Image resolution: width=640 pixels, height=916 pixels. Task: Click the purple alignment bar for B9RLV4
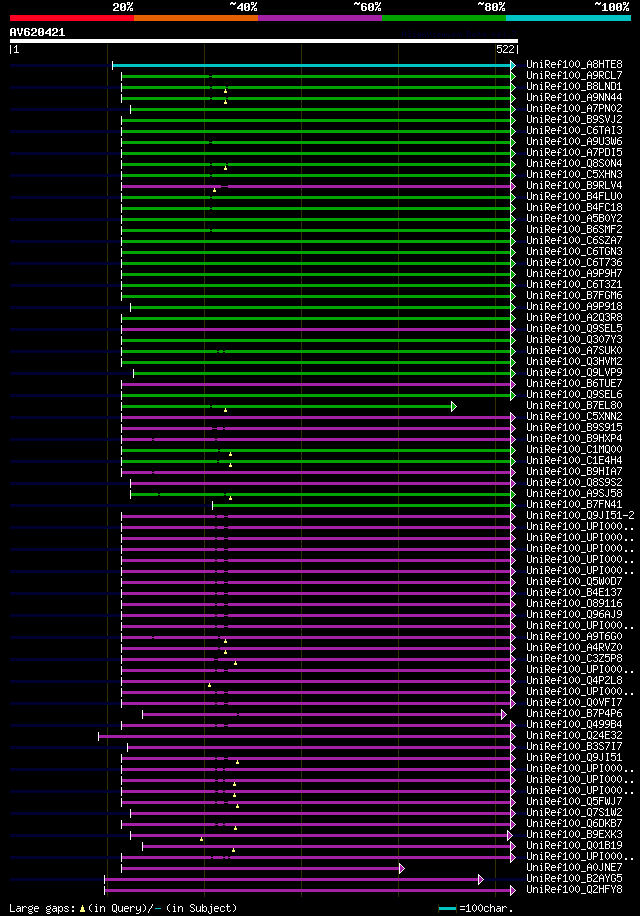pyautogui.click(x=318, y=186)
